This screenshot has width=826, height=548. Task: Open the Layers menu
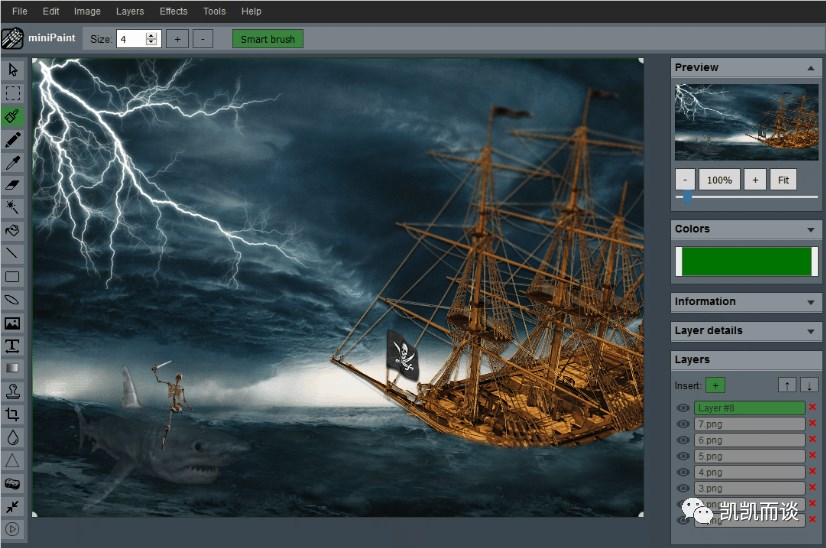coord(130,11)
